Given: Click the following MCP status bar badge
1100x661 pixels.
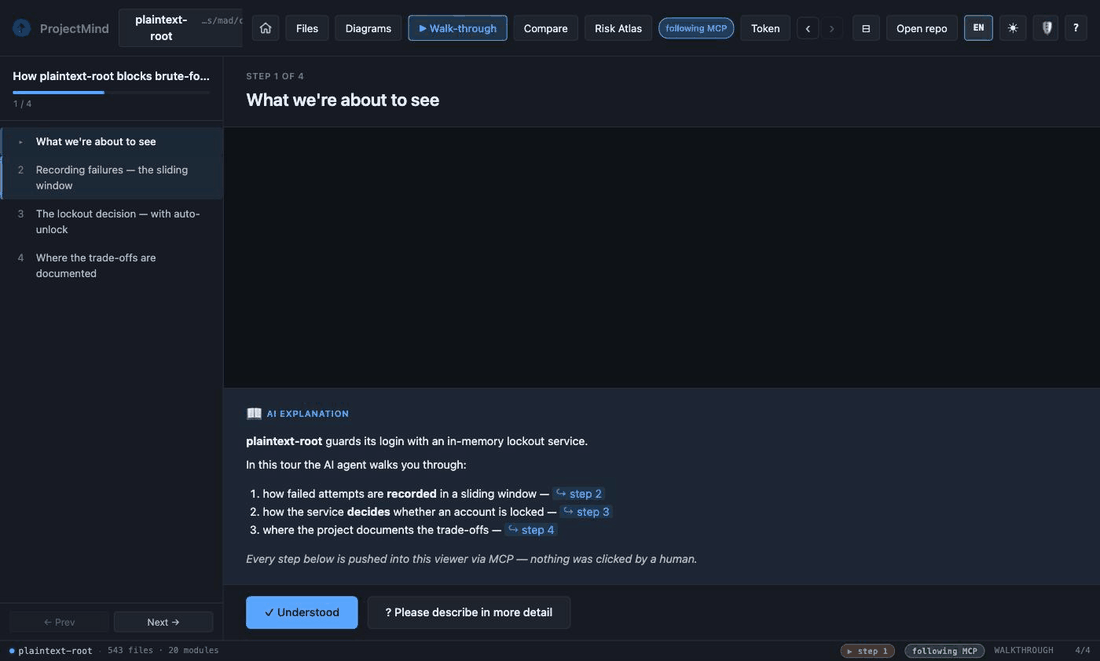Looking at the screenshot, I should point(944,651).
